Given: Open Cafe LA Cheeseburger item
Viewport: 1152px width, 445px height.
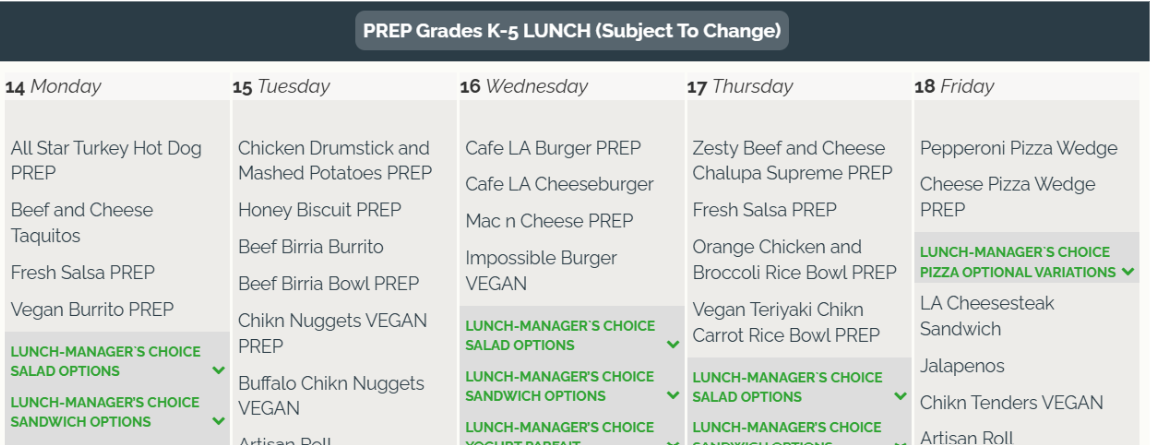Looking at the screenshot, I should point(559,184).
